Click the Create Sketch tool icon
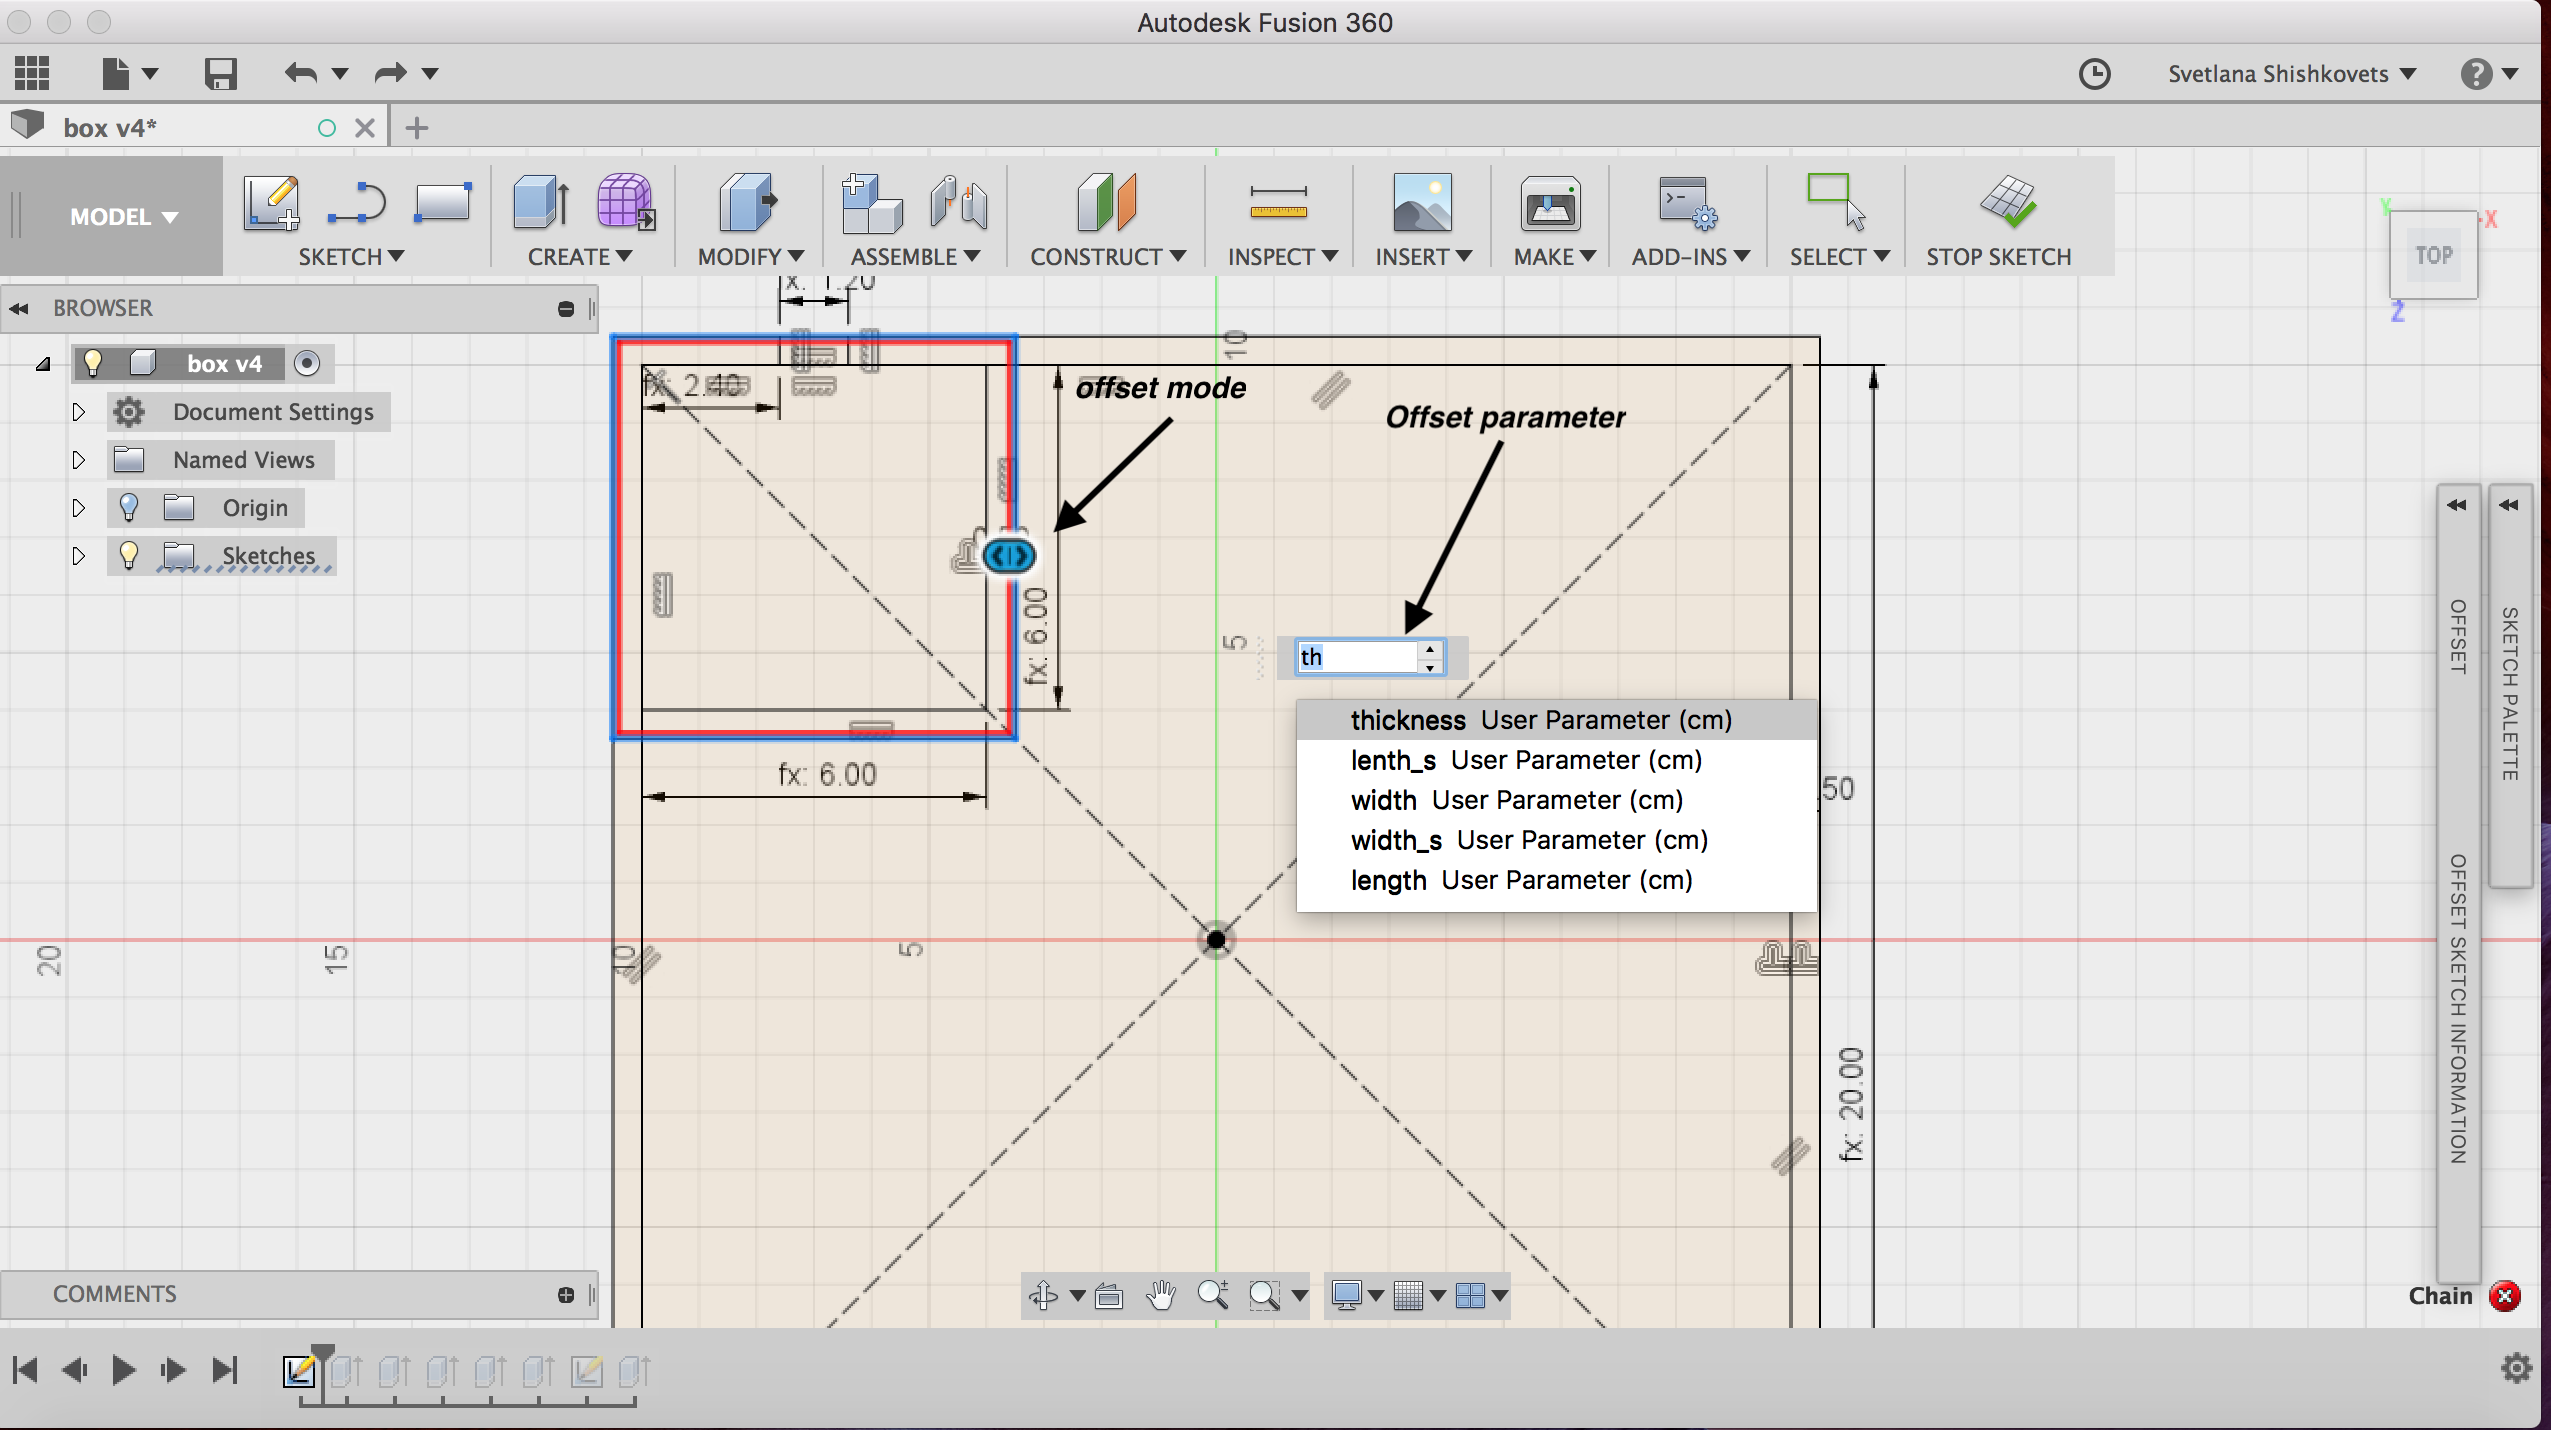 (272, 203)
